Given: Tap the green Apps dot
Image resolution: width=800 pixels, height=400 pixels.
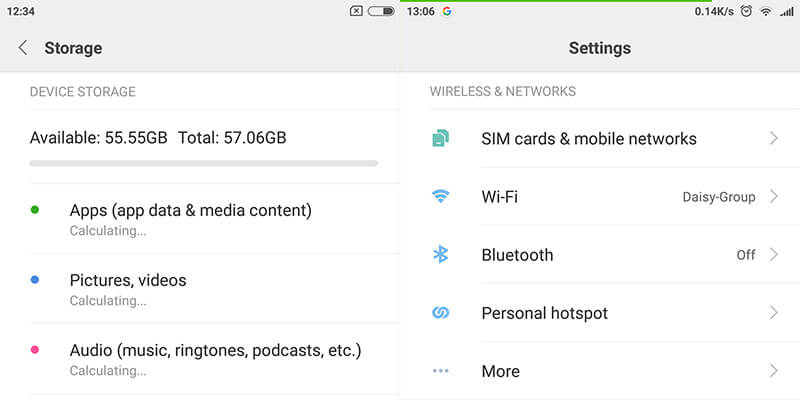Looking at the screenshot, I should click(35, 210).
